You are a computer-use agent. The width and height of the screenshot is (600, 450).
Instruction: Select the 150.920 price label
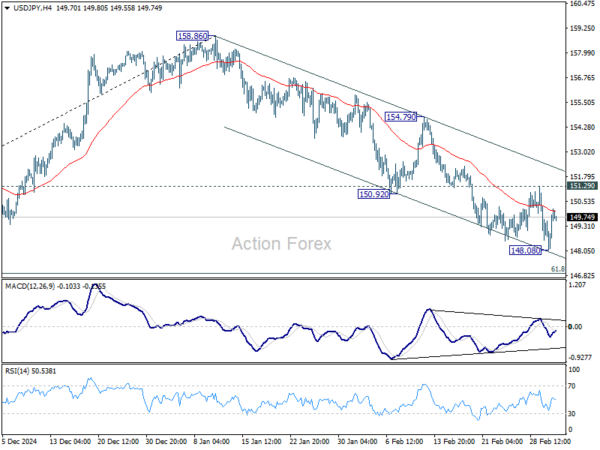pyautogui.click(x=374, y=194)
